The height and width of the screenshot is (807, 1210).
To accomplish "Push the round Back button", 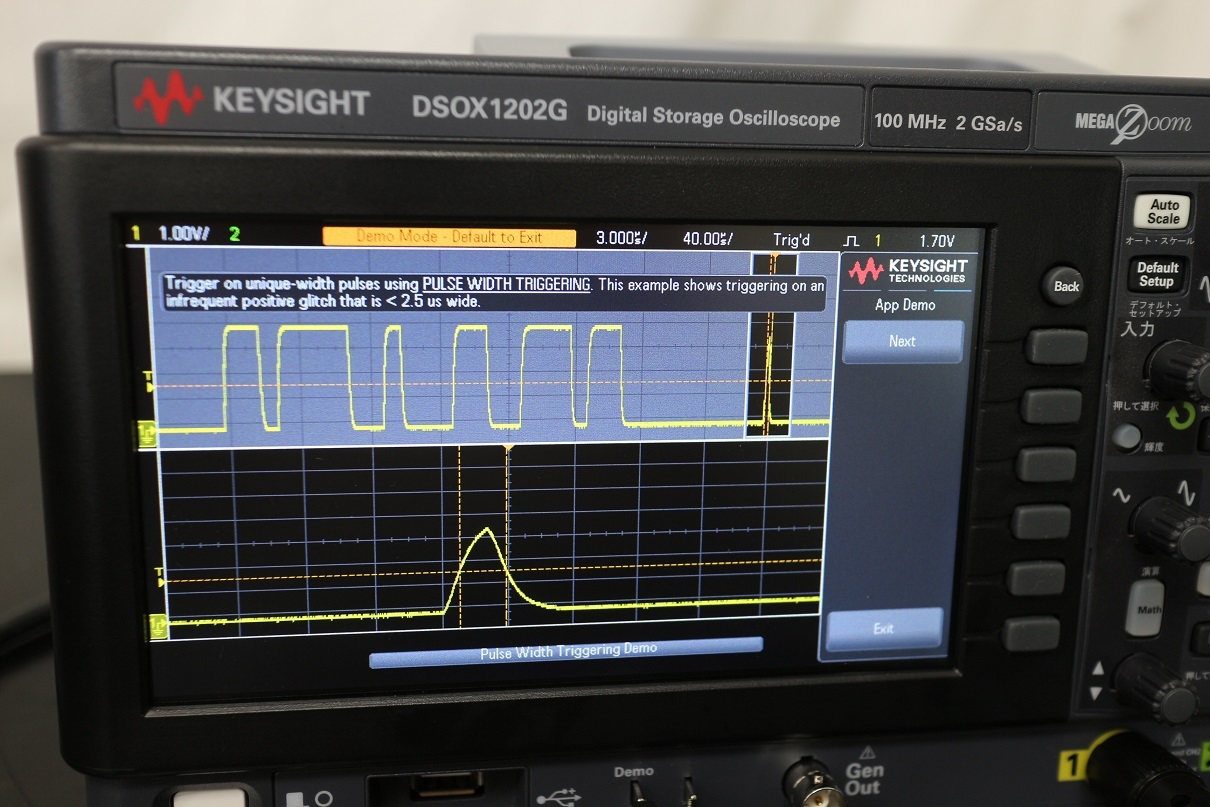I will tap(1066, 286).
